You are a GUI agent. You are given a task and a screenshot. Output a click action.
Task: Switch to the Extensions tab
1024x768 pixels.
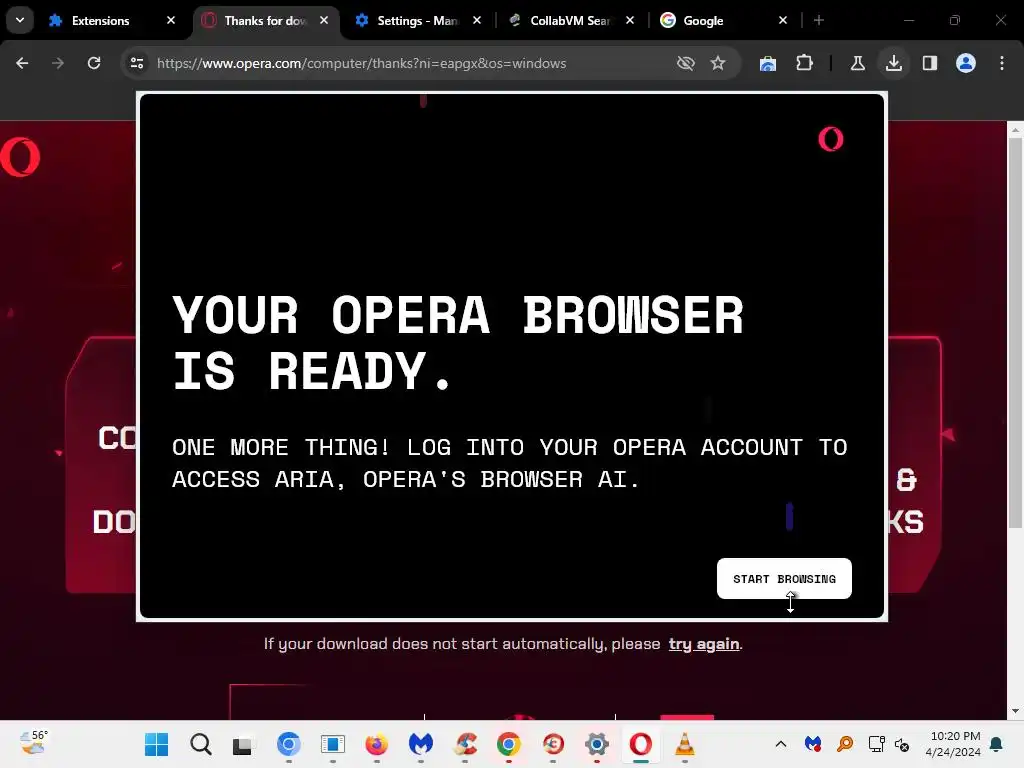[100, 21]
